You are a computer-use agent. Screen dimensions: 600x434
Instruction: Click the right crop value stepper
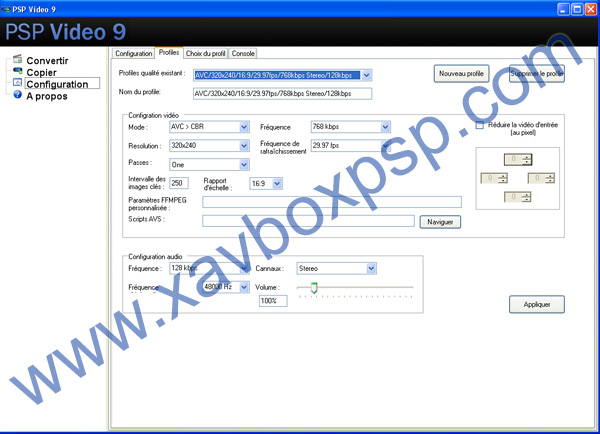[x=541, y=178]
